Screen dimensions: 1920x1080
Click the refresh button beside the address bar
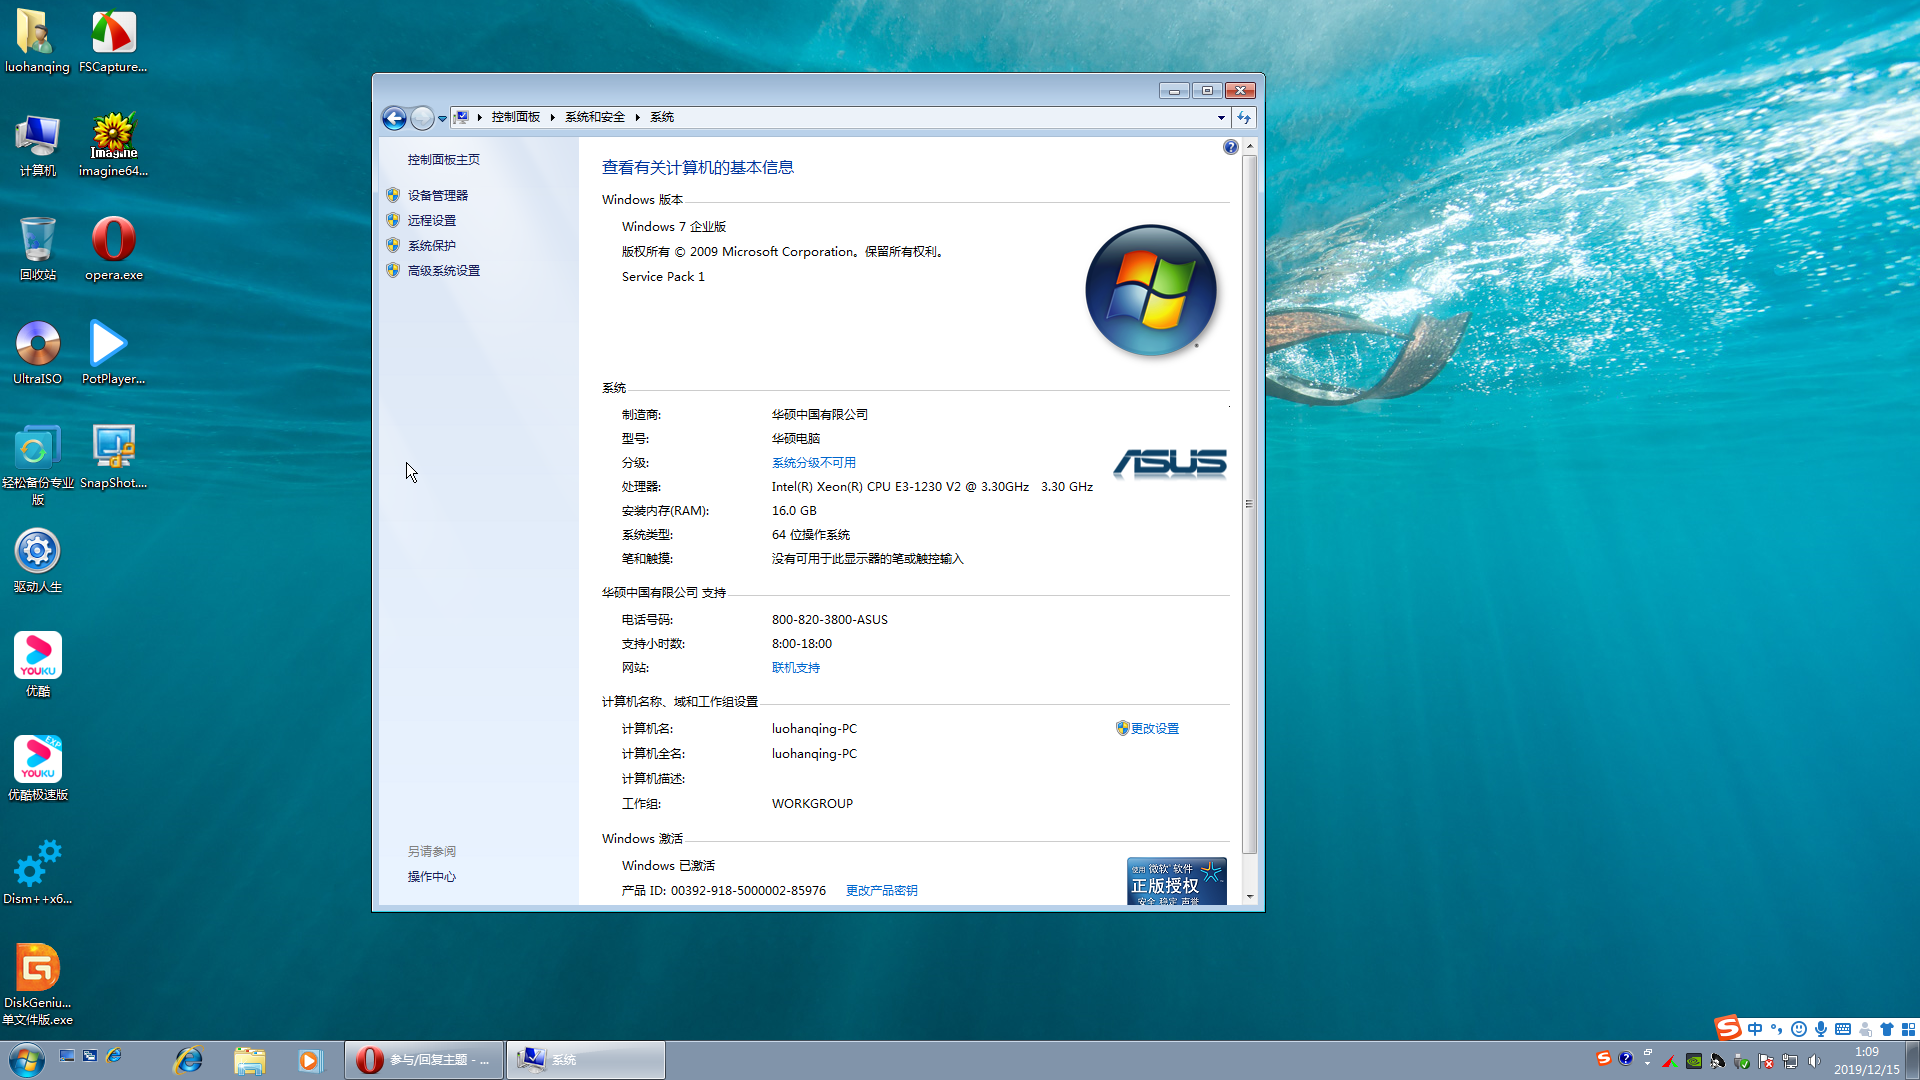tap(1244, 118)
